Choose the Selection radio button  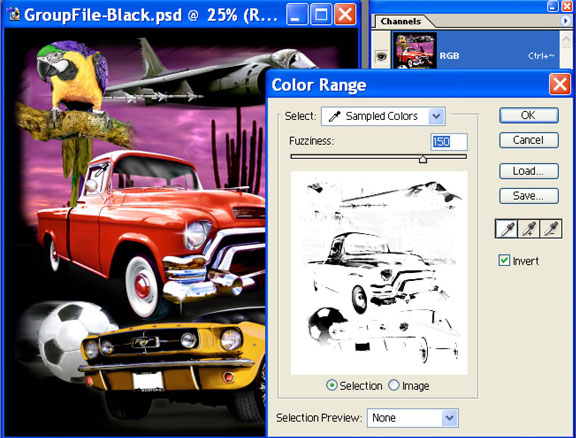click(x=331, y=385)
